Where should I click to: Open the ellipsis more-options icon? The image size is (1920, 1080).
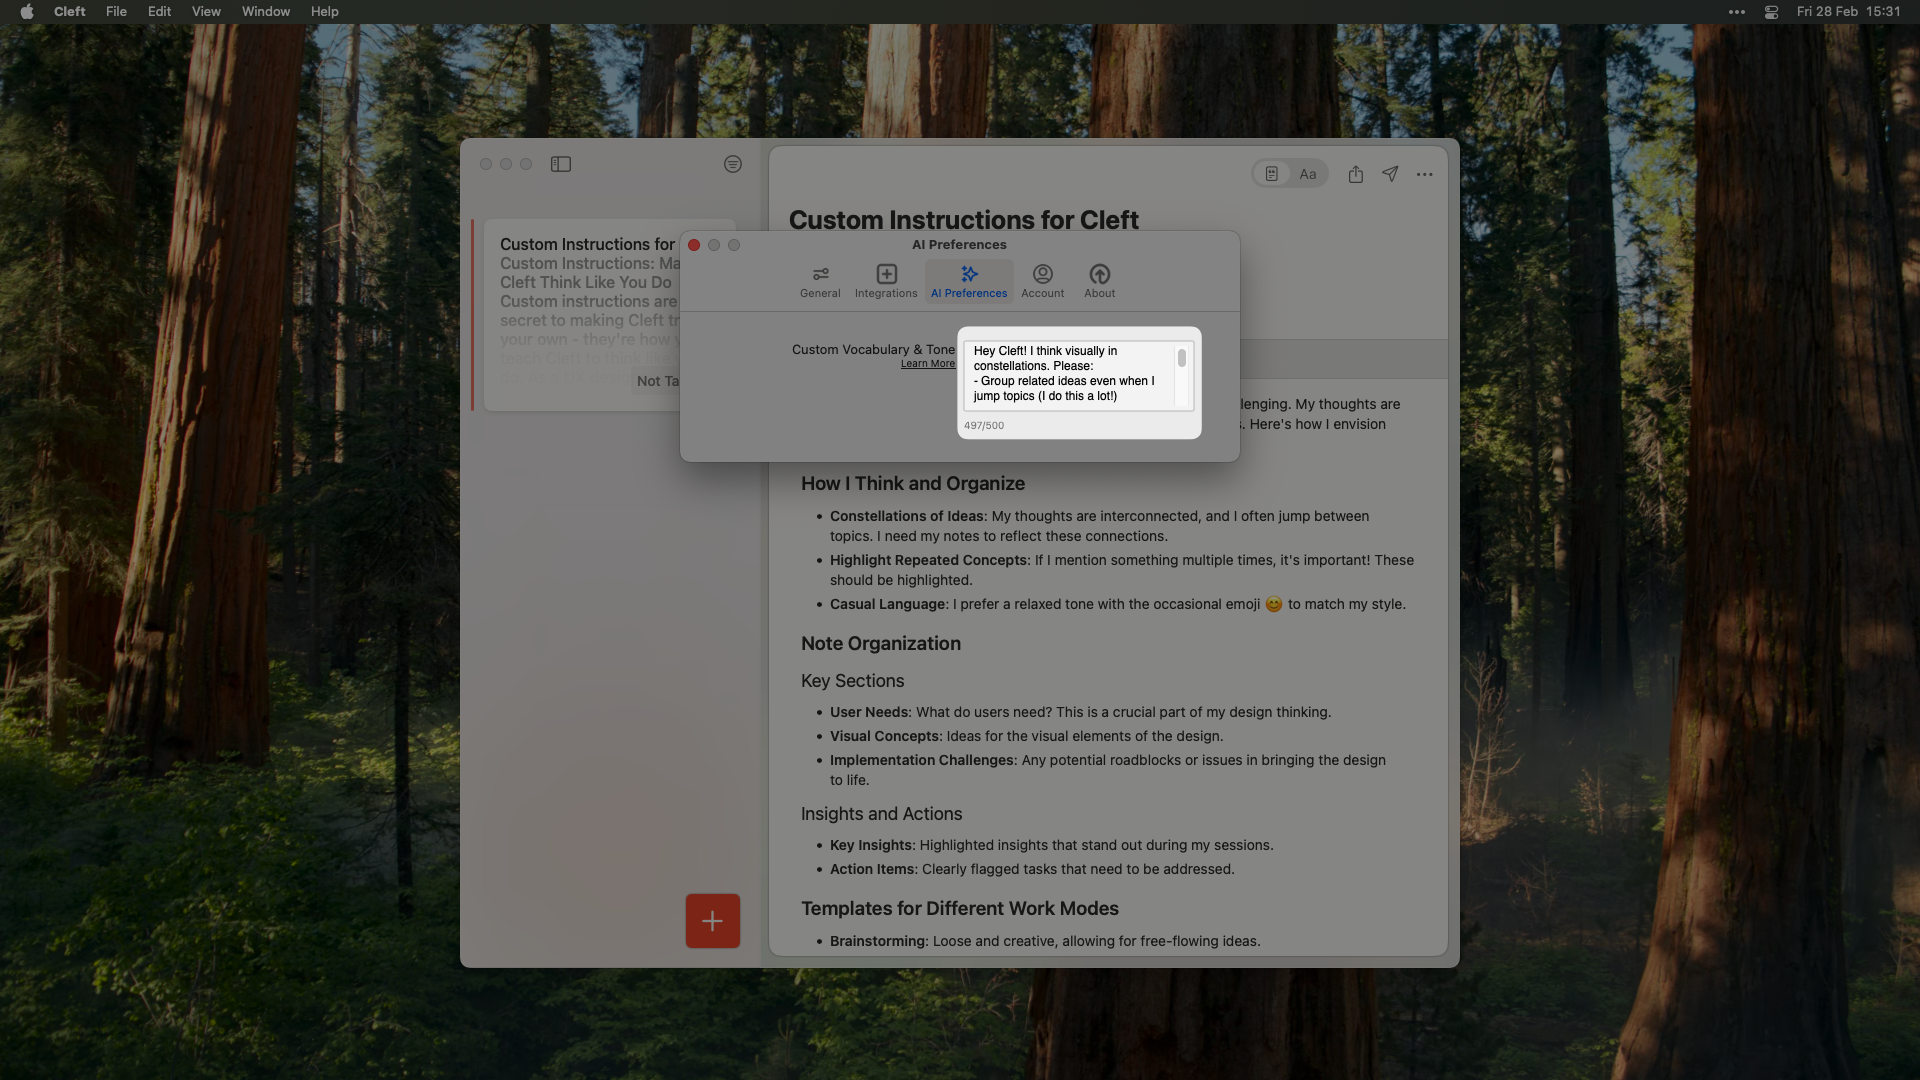click(x=1424, y=174)
